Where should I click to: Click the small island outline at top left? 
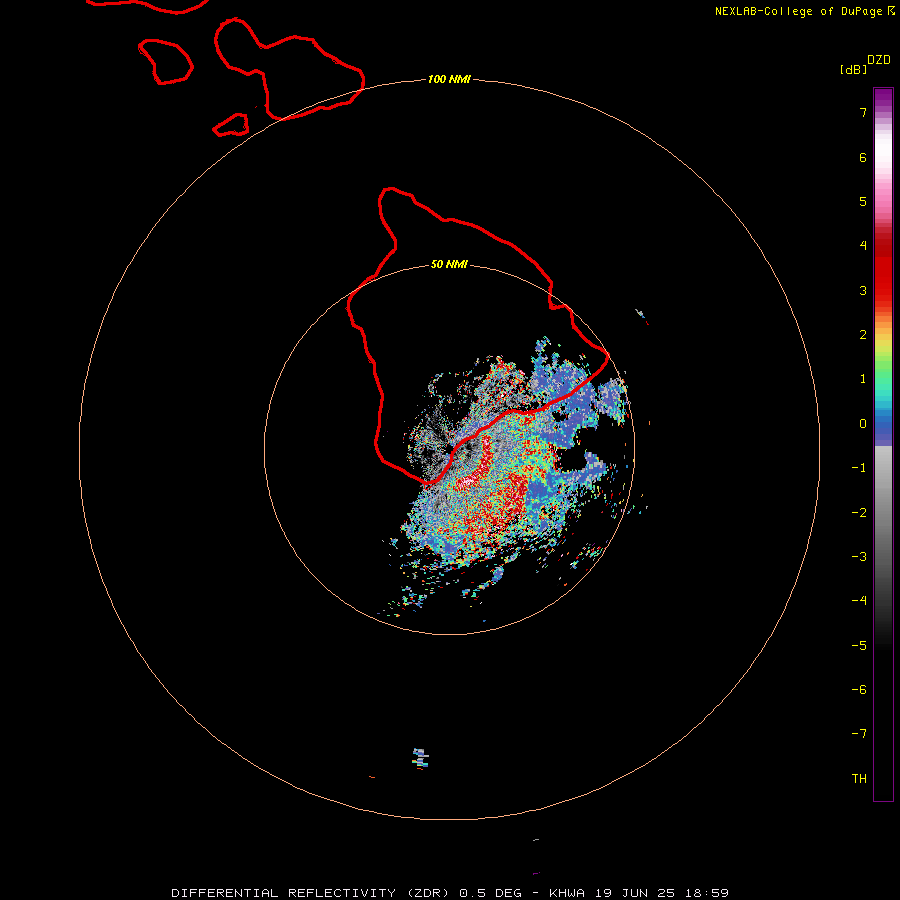(x=165, y=61)
